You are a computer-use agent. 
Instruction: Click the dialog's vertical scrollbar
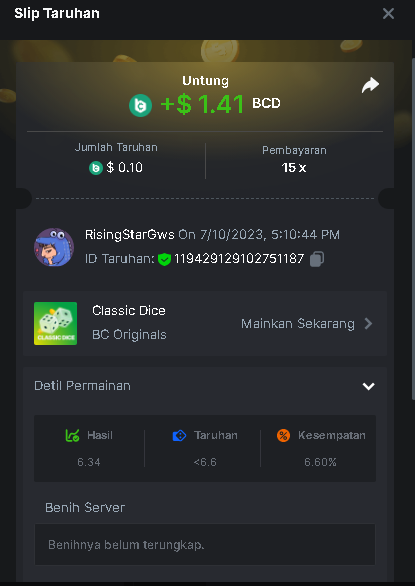(x=413, y=228)
